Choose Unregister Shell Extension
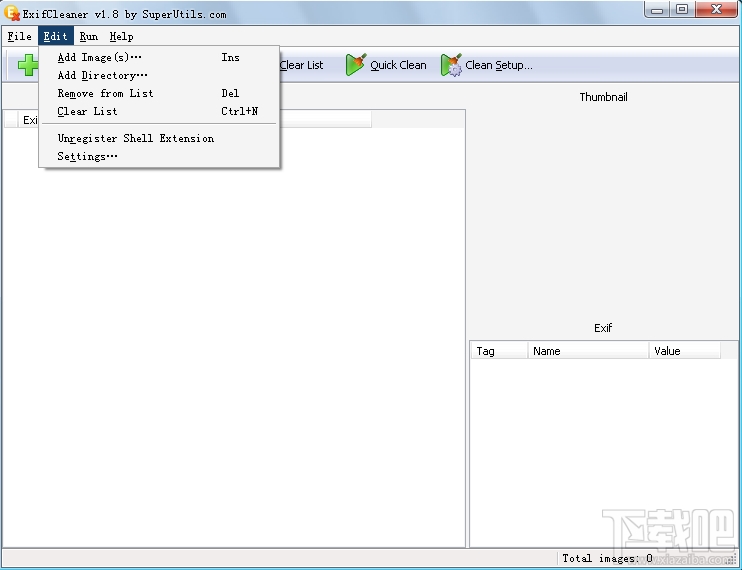 [x=159, y=138]
